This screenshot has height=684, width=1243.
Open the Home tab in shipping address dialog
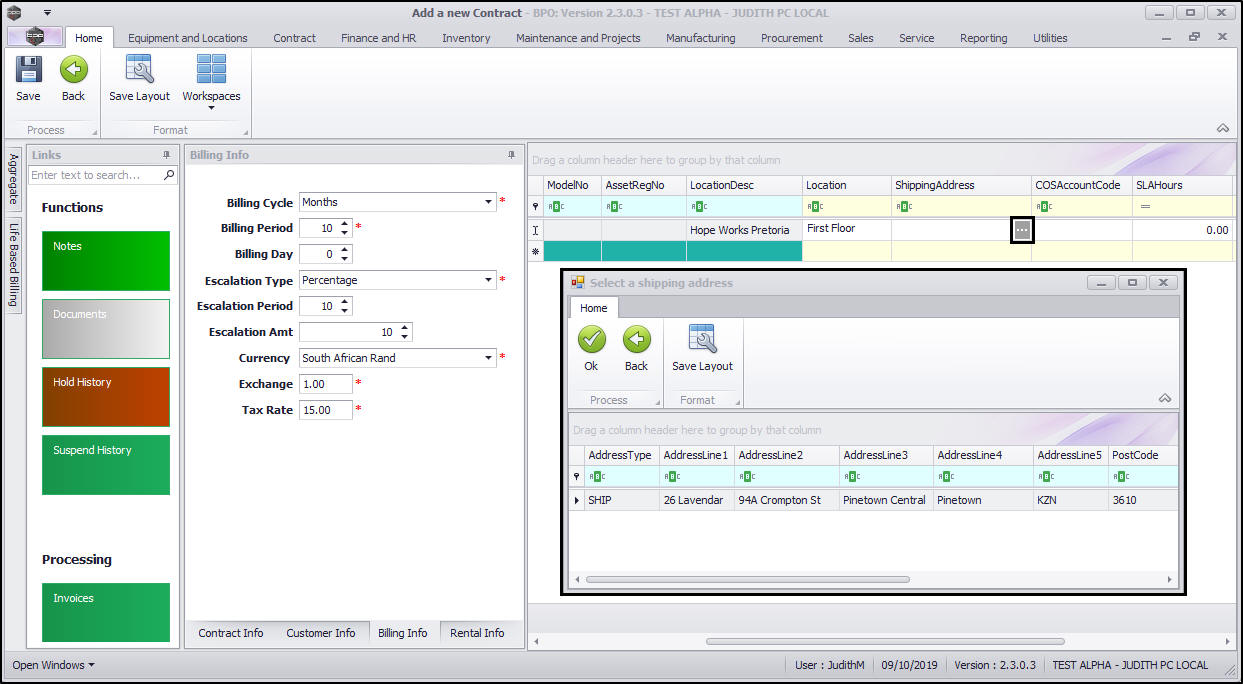tap(594, 308)
